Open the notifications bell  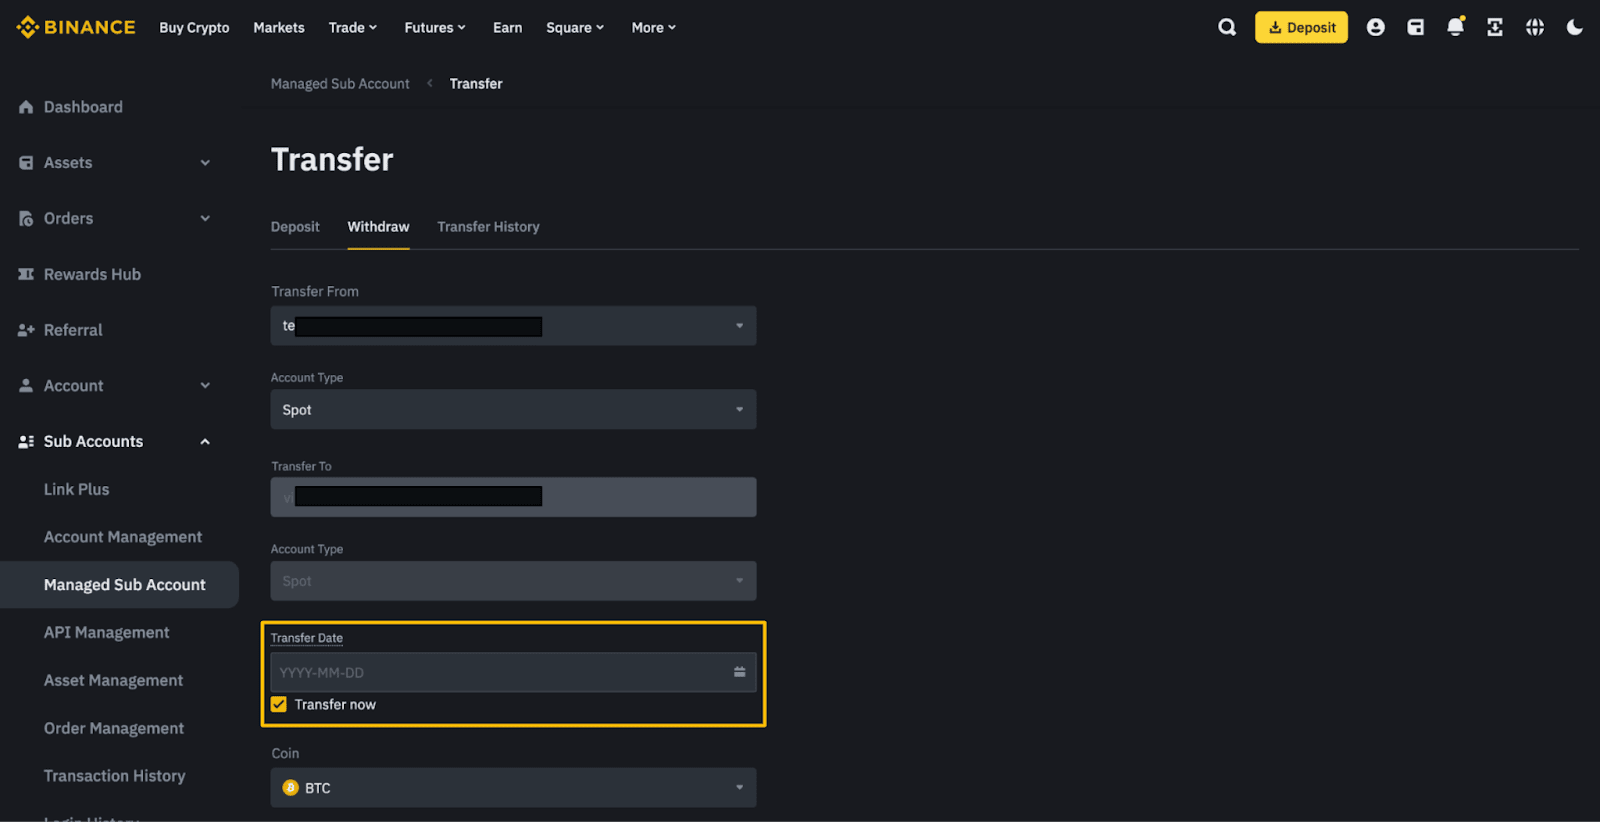pos(1455,27)
